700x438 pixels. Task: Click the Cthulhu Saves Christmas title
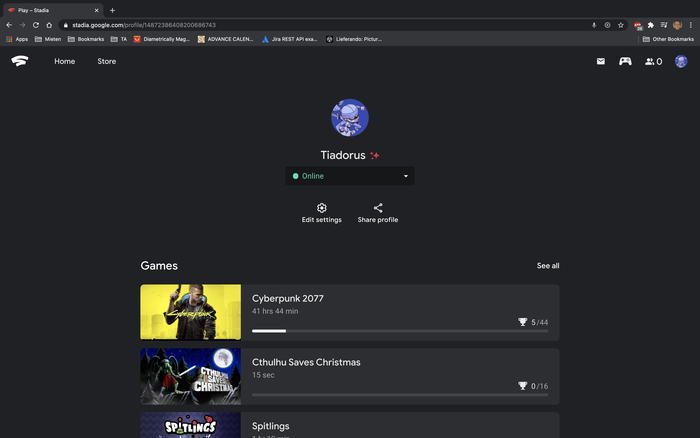[x=306, y=362]
